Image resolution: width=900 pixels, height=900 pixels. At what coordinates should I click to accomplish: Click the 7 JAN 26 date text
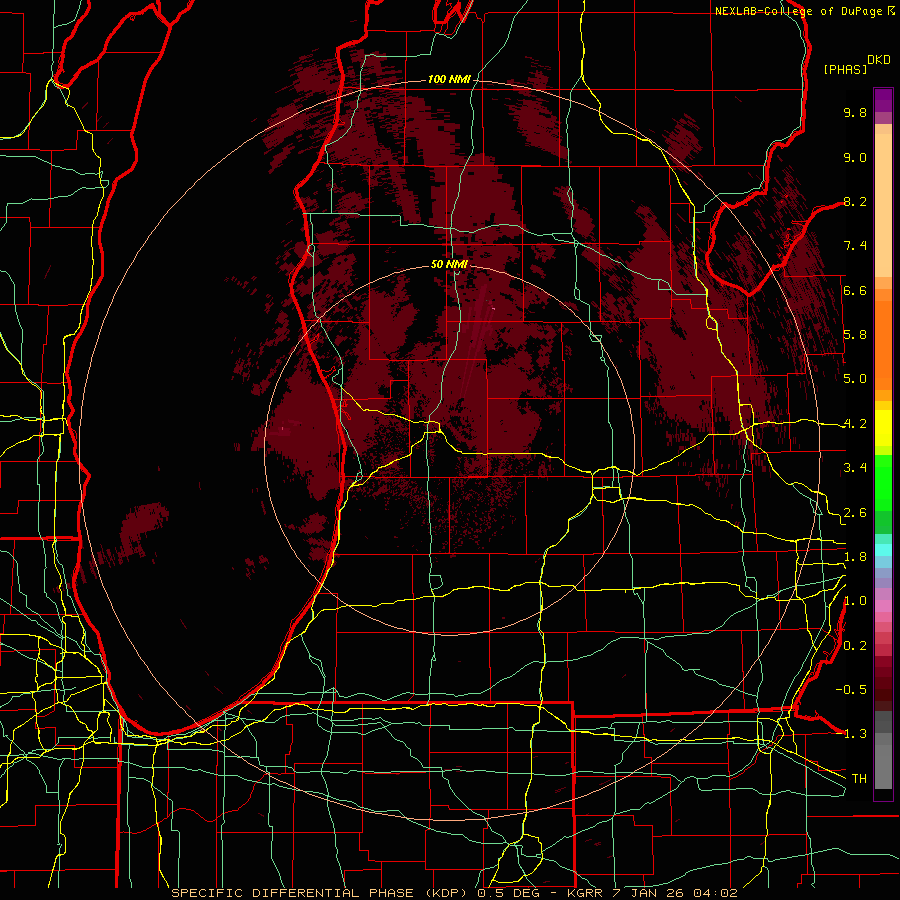point(648,893)
